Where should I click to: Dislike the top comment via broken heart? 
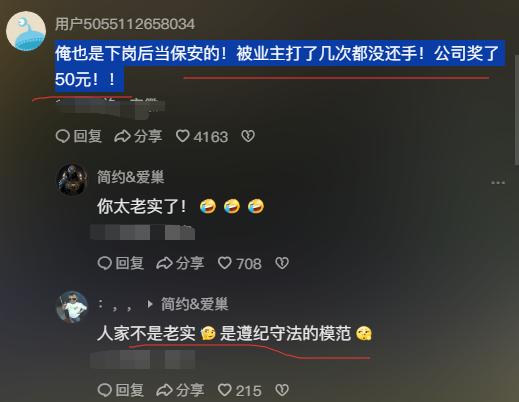(x=248, y=136)
